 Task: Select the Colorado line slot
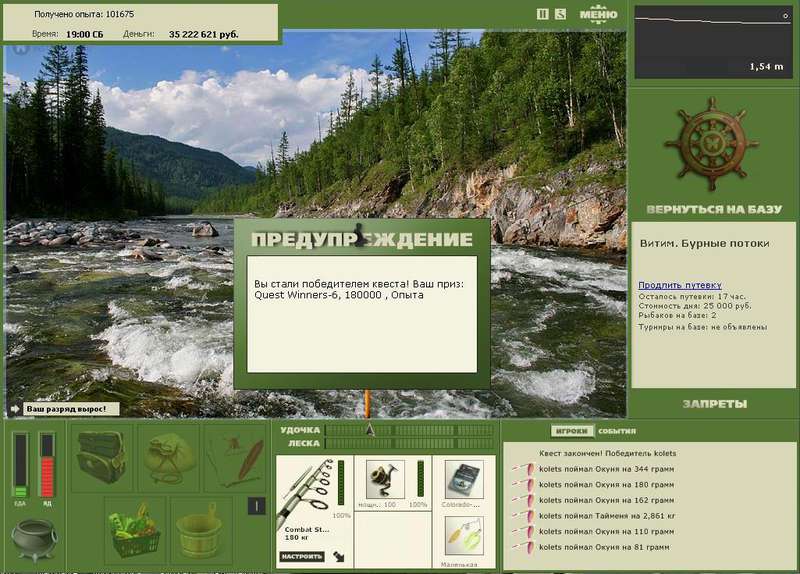point(464,480)
